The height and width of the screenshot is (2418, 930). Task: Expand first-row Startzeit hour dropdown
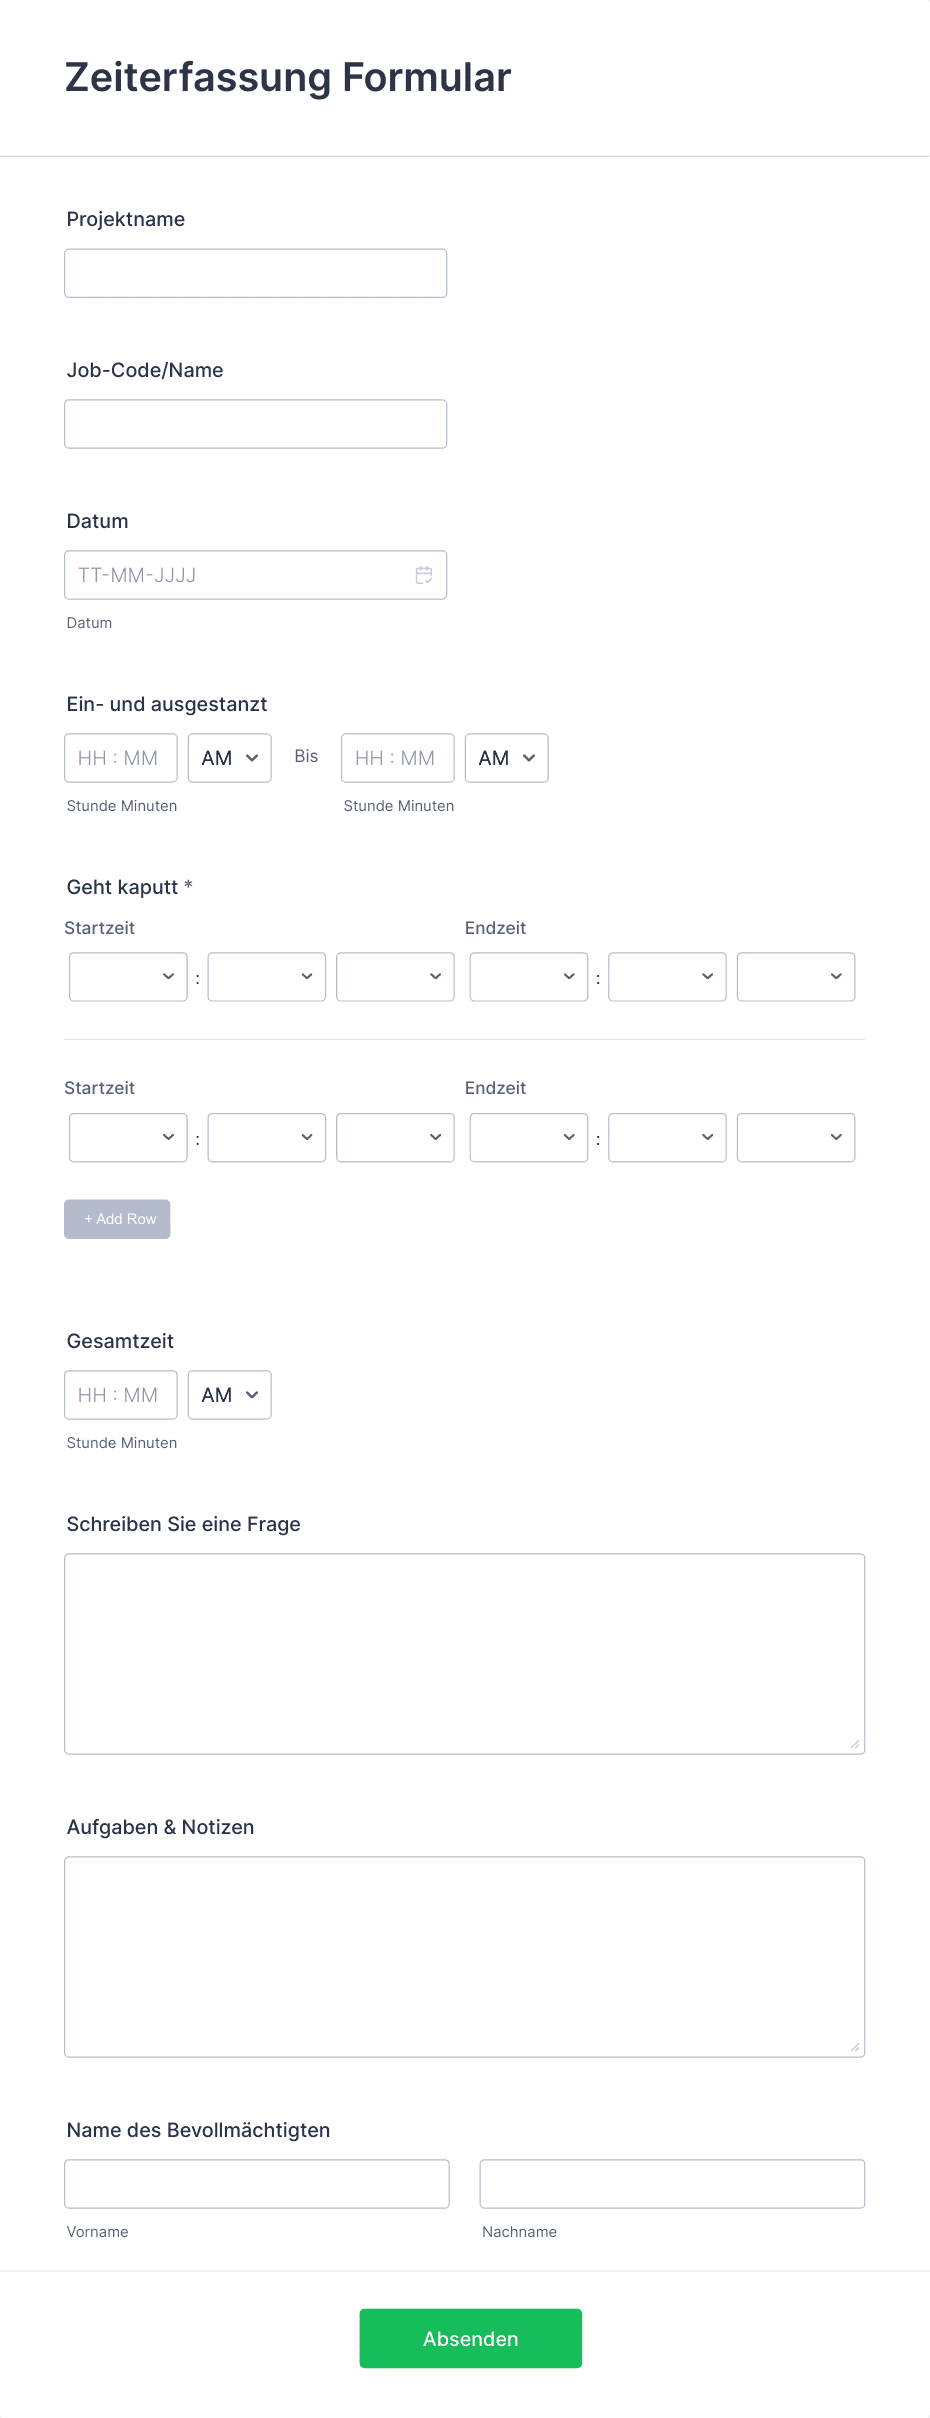128,977
